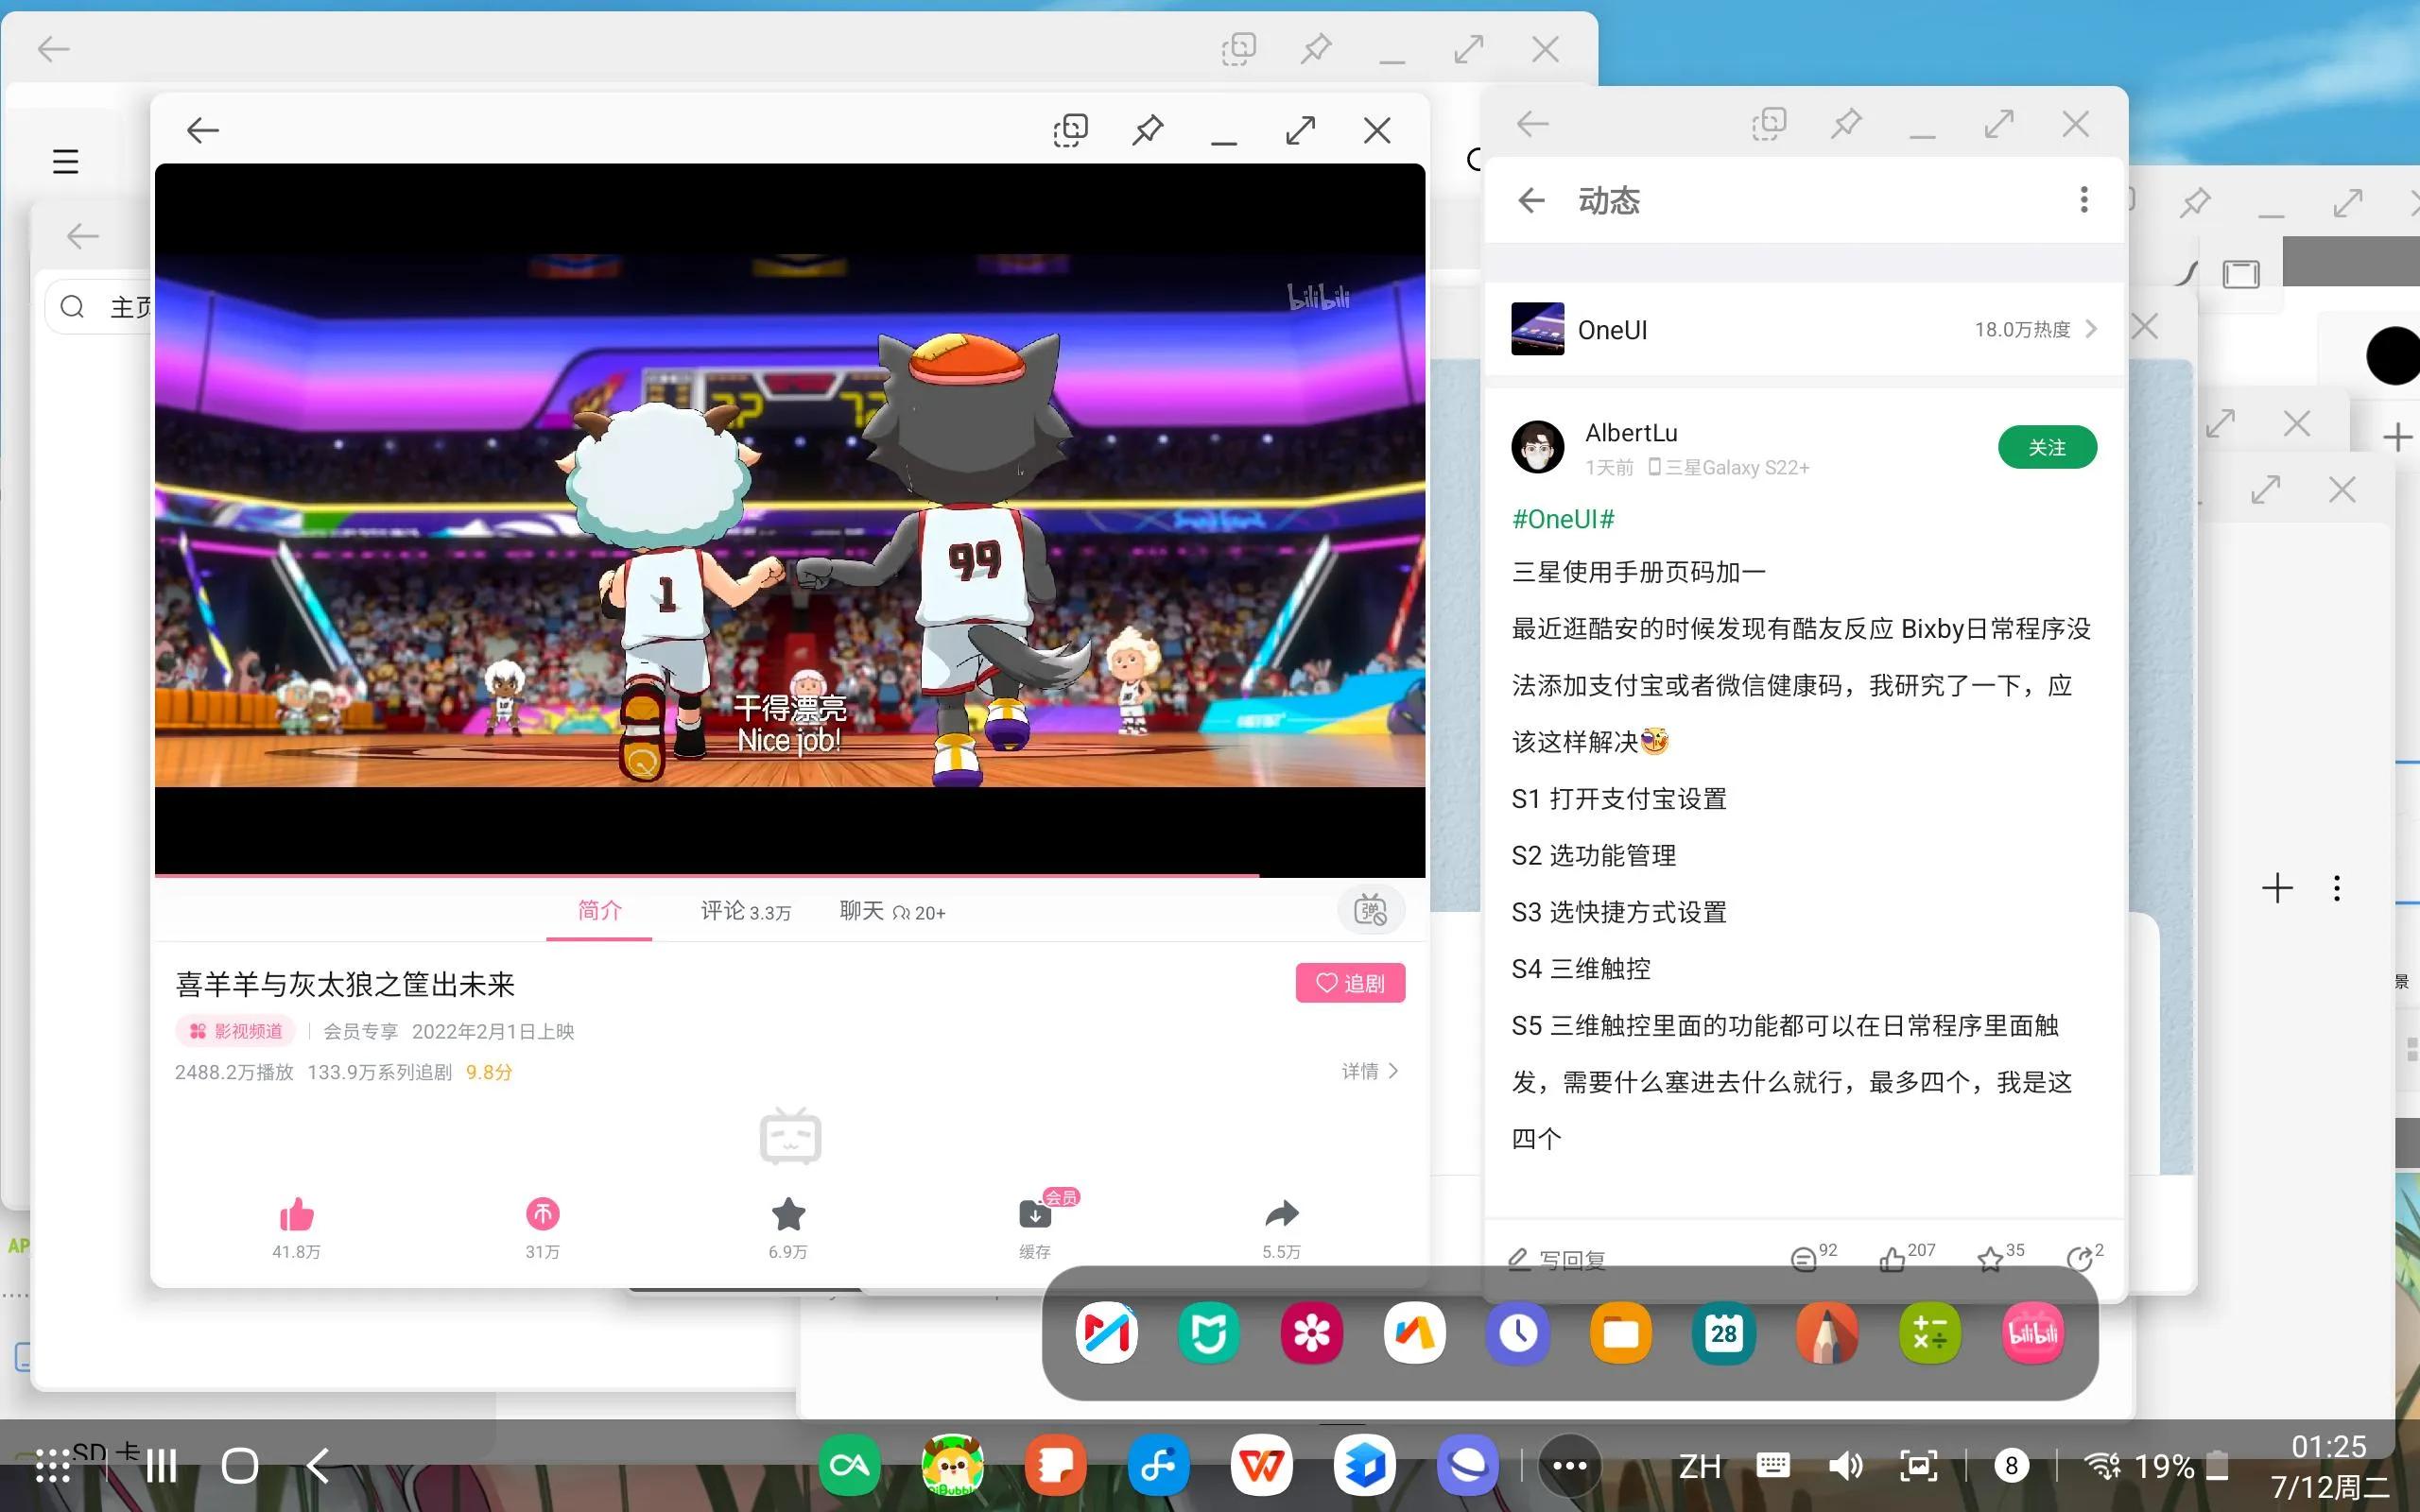This screenshot has height=1512, width=2420.
Task: Open WPS Office from the taskbar
Action: pos(1261,1466)
